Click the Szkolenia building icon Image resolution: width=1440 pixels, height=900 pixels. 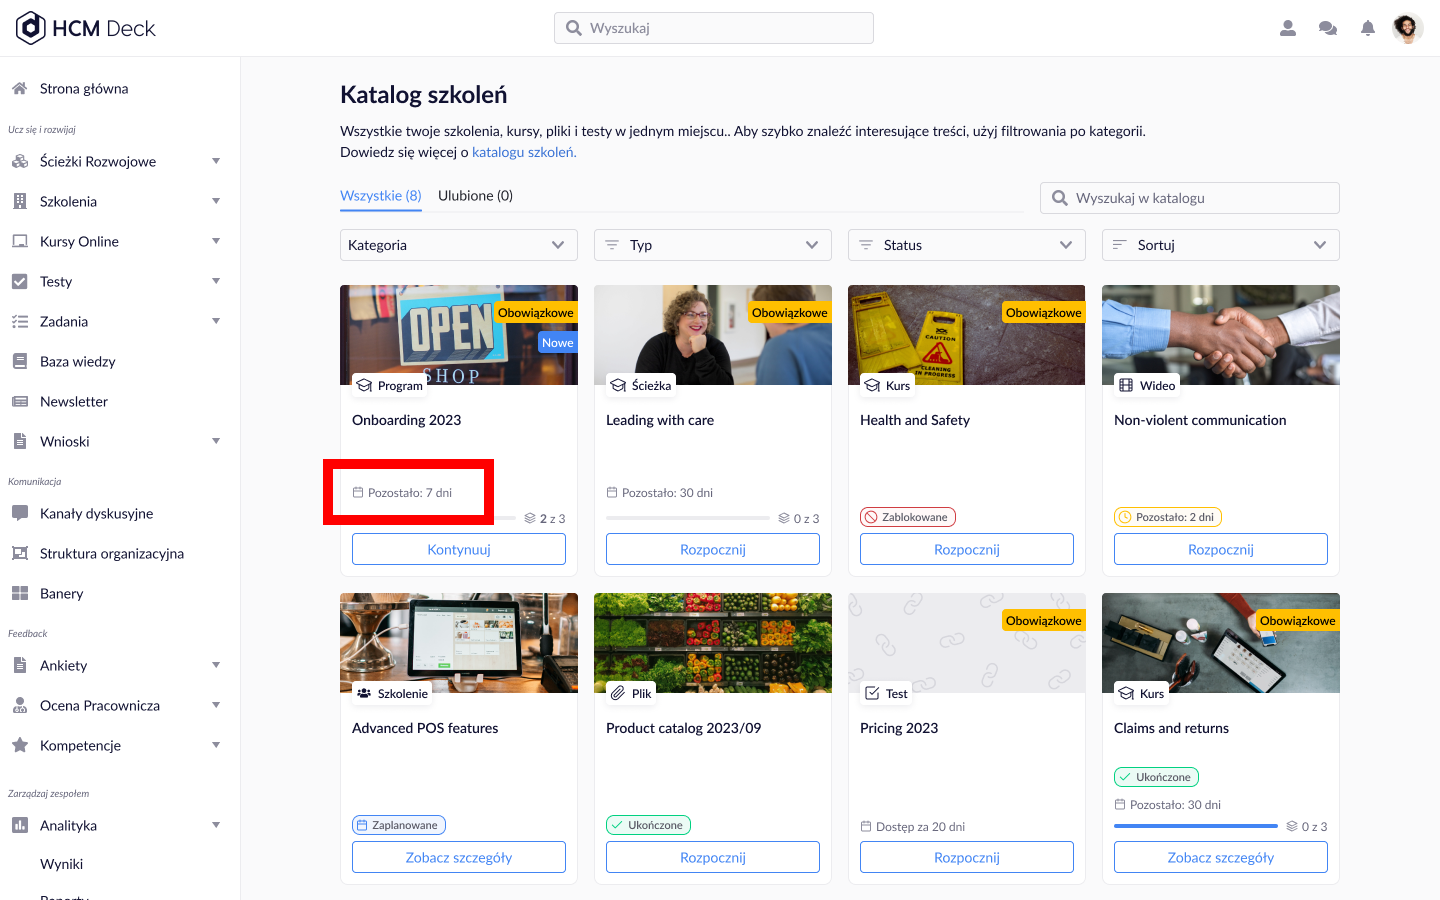coord(19,201)
